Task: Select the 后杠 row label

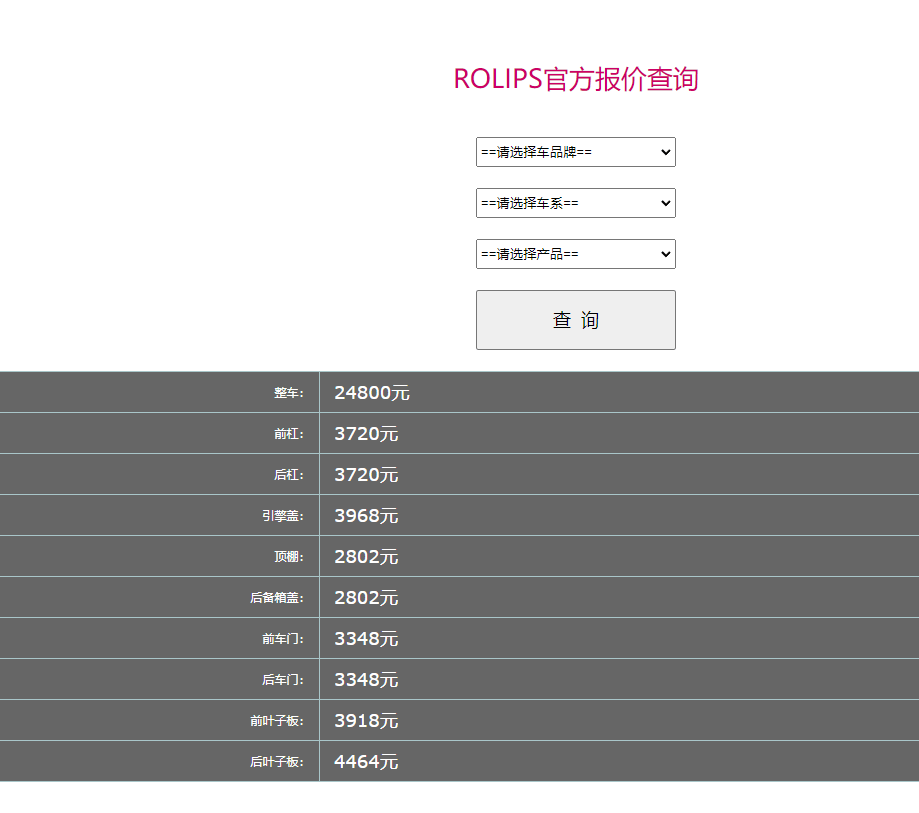Action: tap(288, 475)
